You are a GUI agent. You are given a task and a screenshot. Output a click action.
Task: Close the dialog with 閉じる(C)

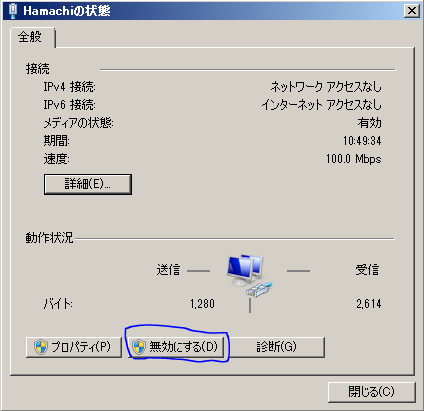tap(372, 392)
